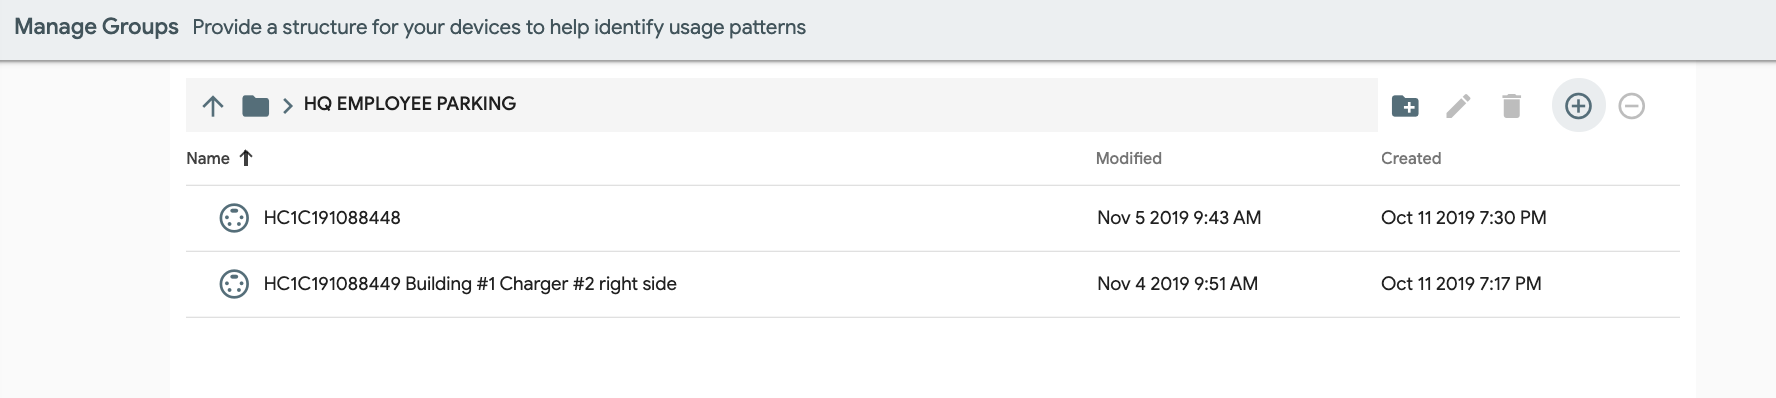The height and width of the screenshot is (398, 1776).
Task: Sort by the Name column header
Action: point(208,158)
